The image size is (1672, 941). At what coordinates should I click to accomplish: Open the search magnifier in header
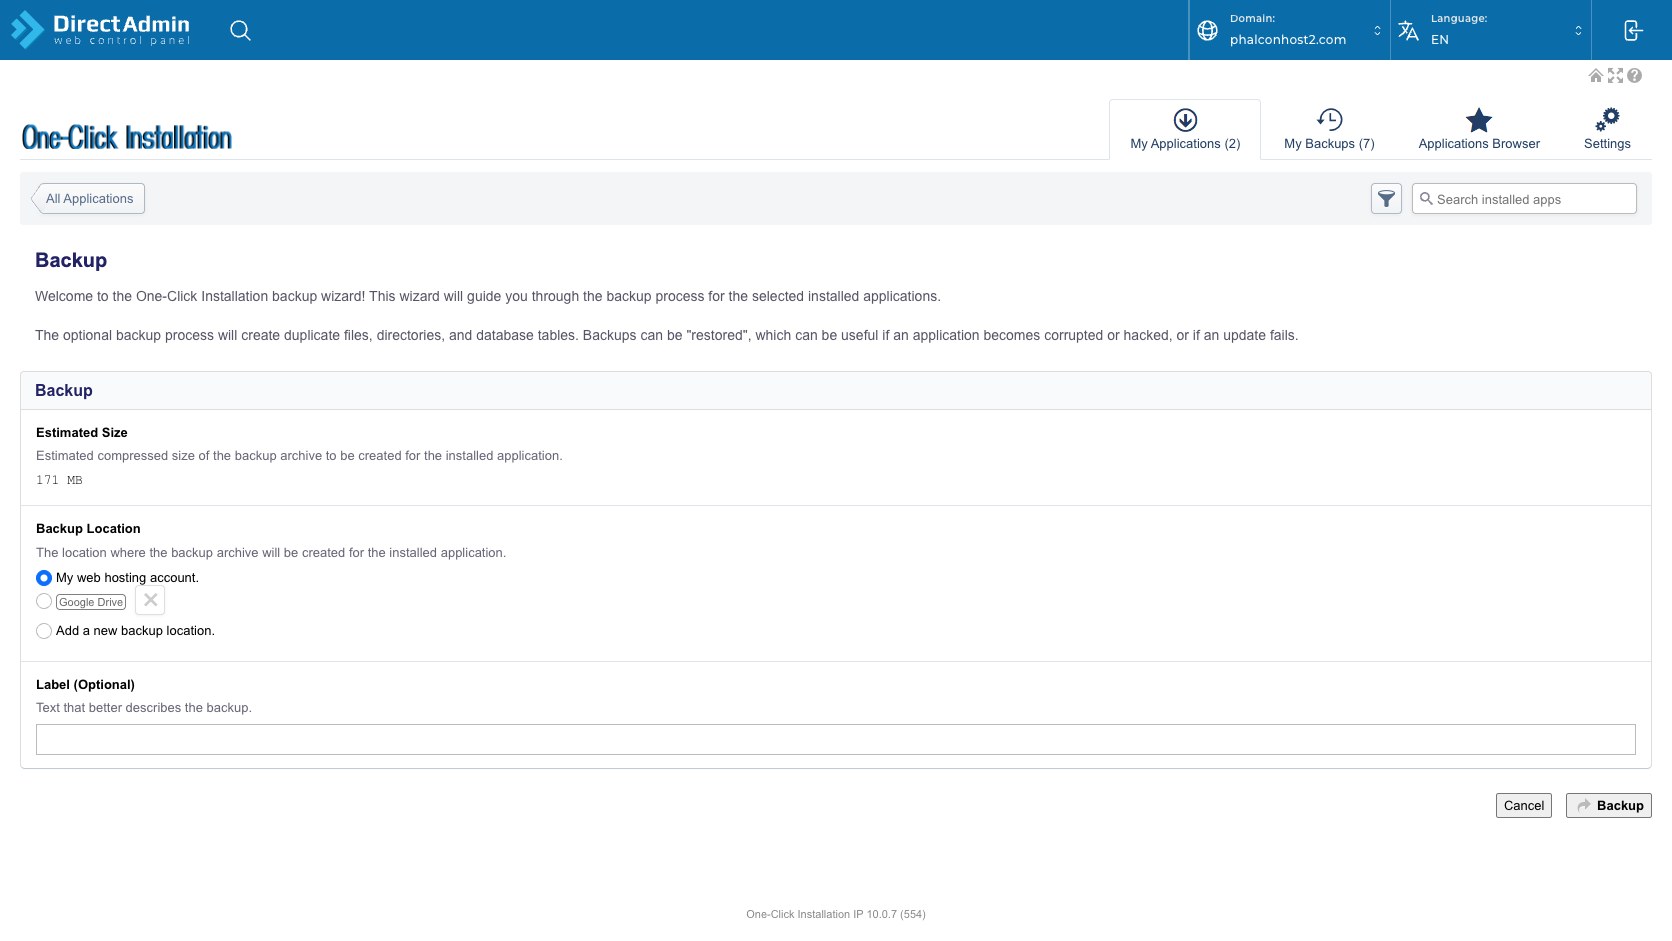240,30
